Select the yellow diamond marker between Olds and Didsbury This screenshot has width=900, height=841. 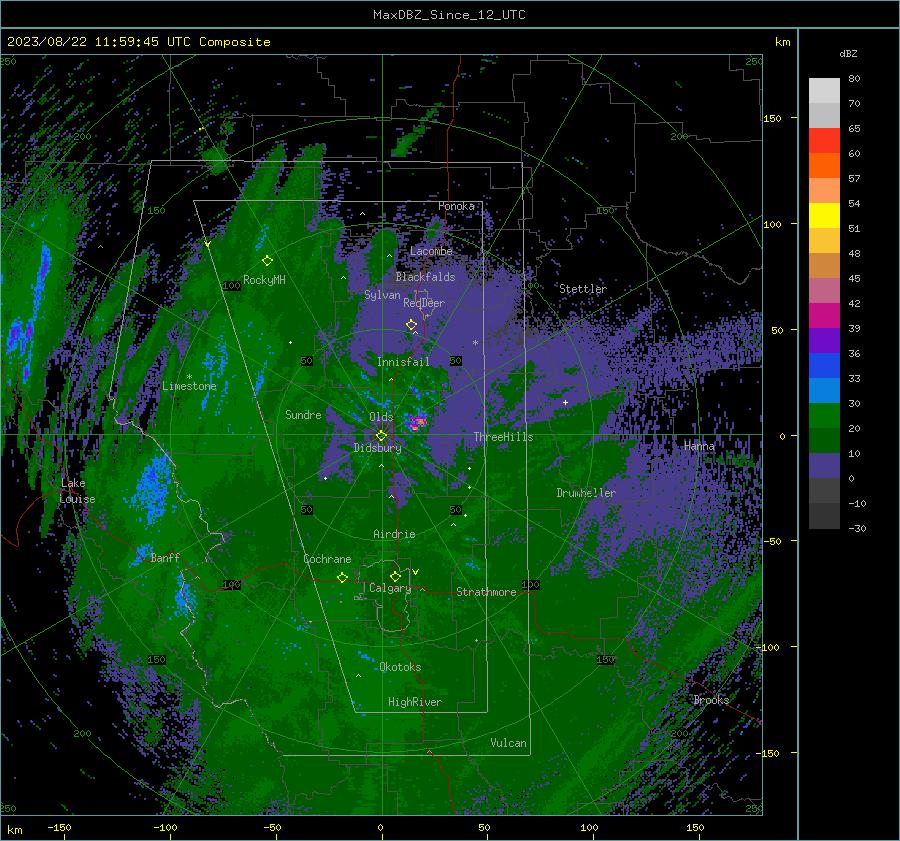click(381, 436)
